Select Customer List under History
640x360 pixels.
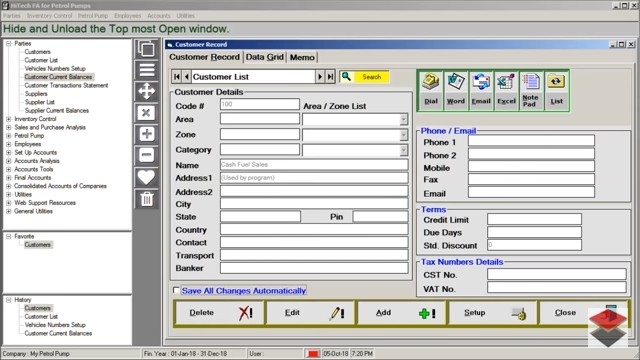pyautogui.click(x=41, y=316)
